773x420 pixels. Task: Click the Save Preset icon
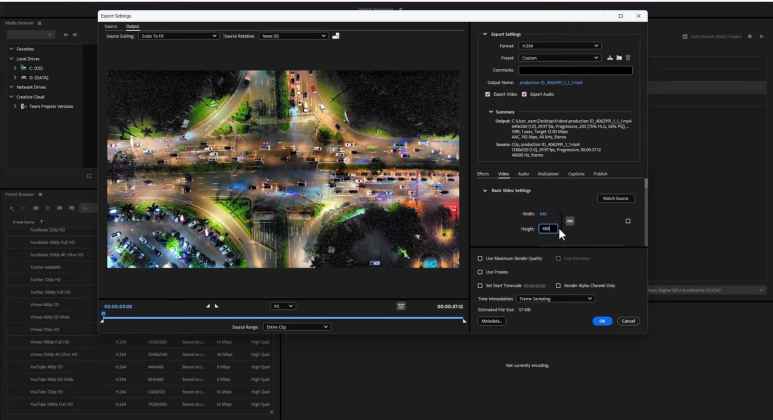coord(610,58)
